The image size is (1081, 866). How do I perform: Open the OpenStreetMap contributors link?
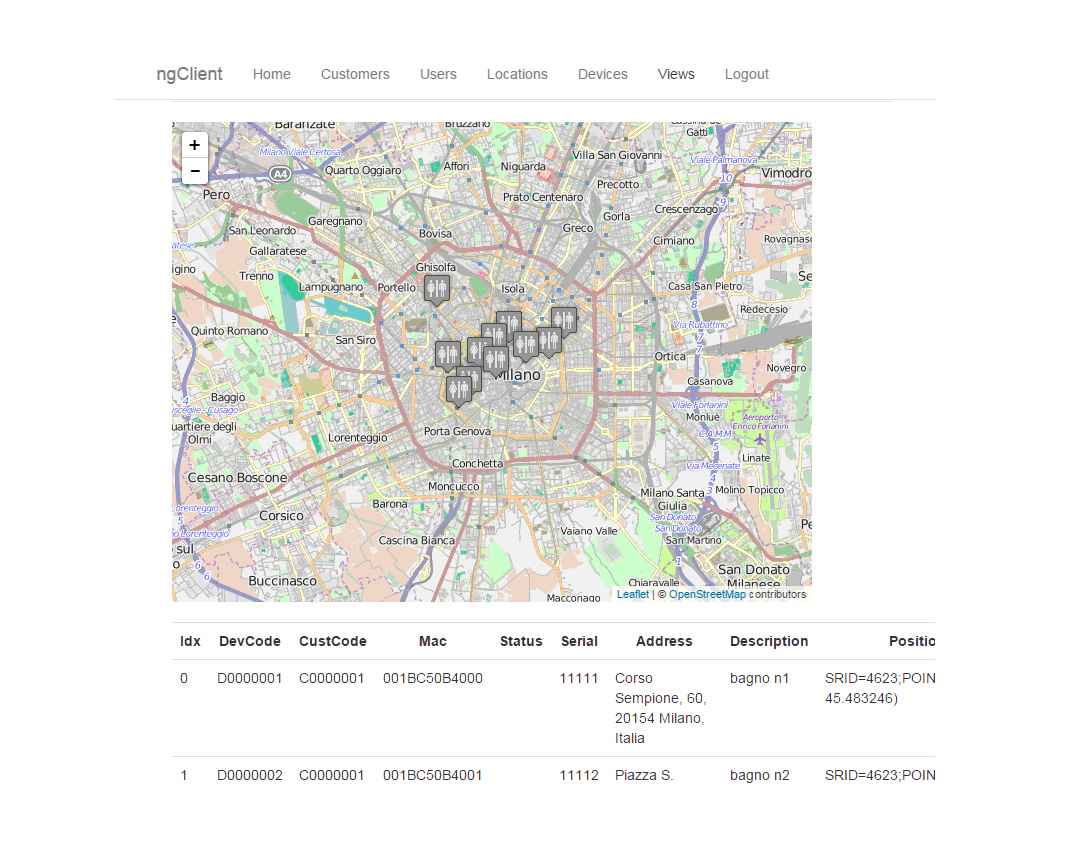(707, 594)
